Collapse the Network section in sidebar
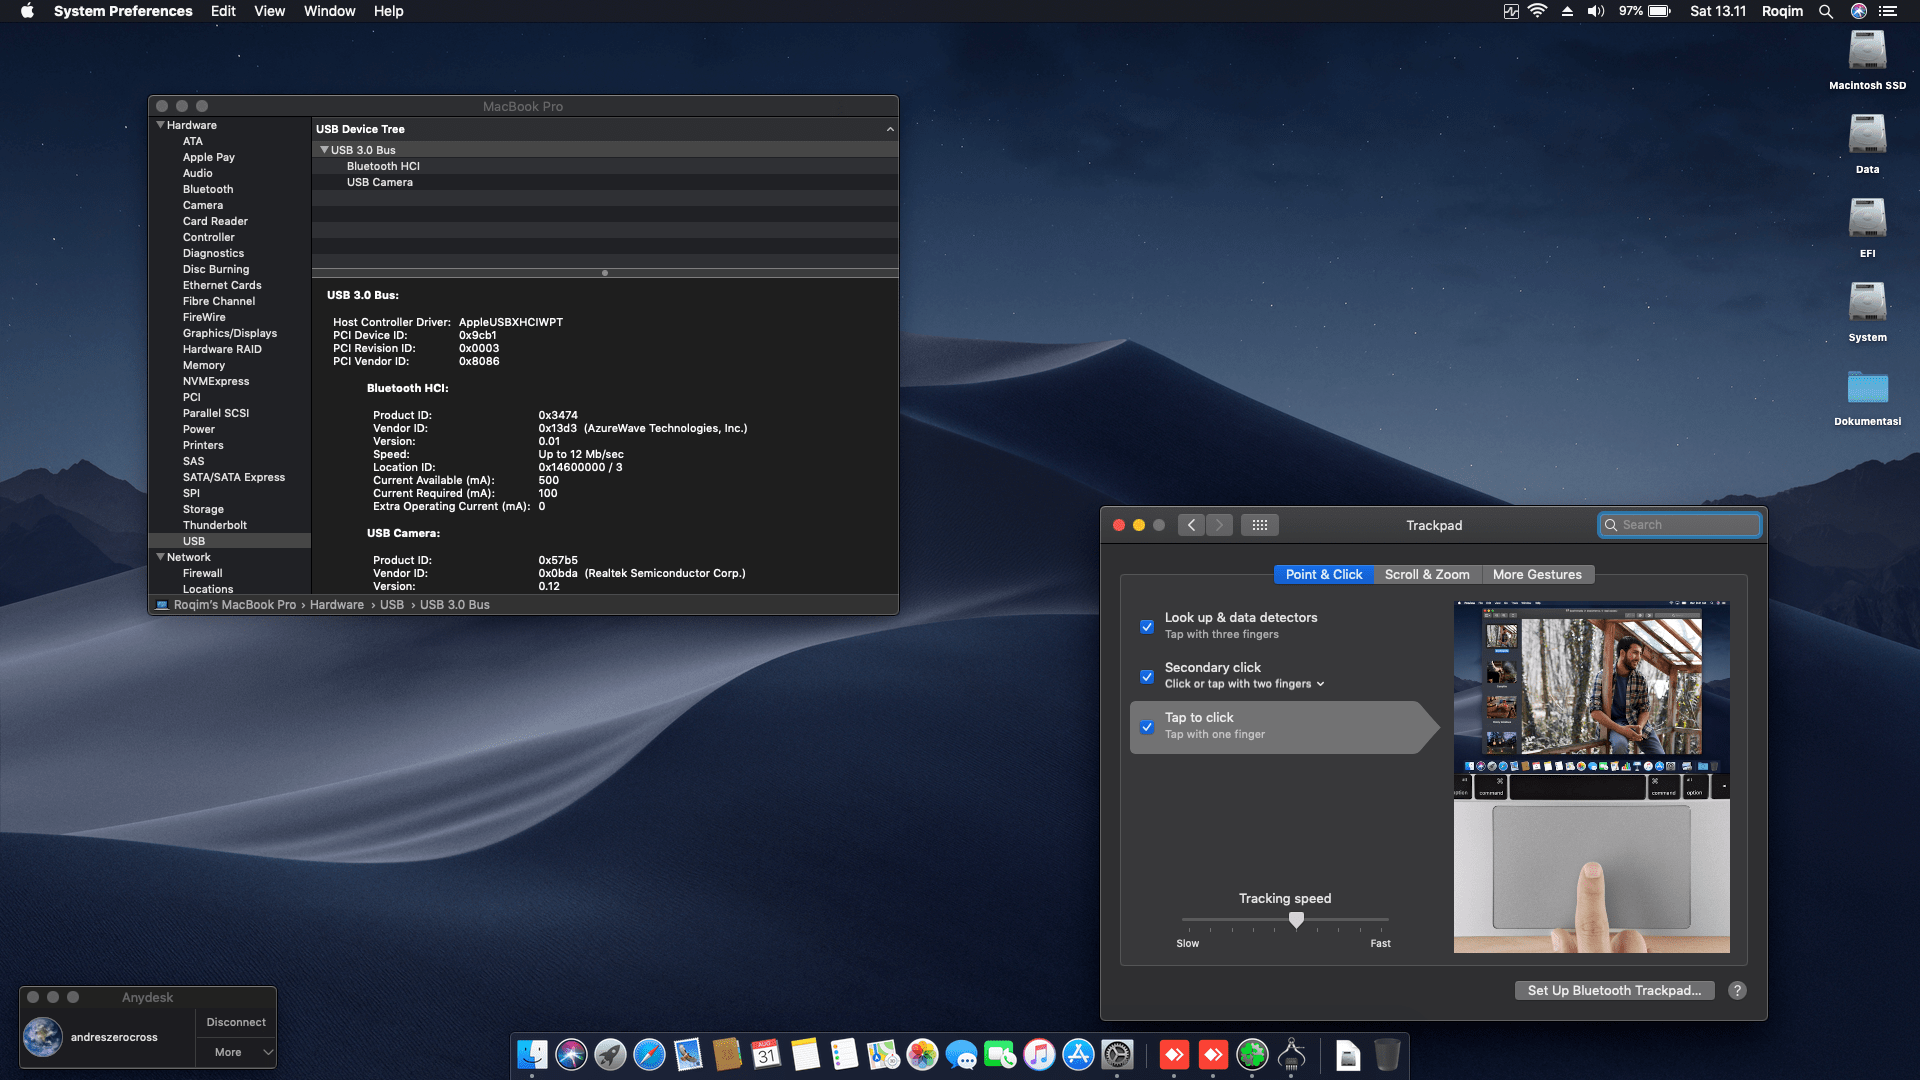 tap(160, 557)
